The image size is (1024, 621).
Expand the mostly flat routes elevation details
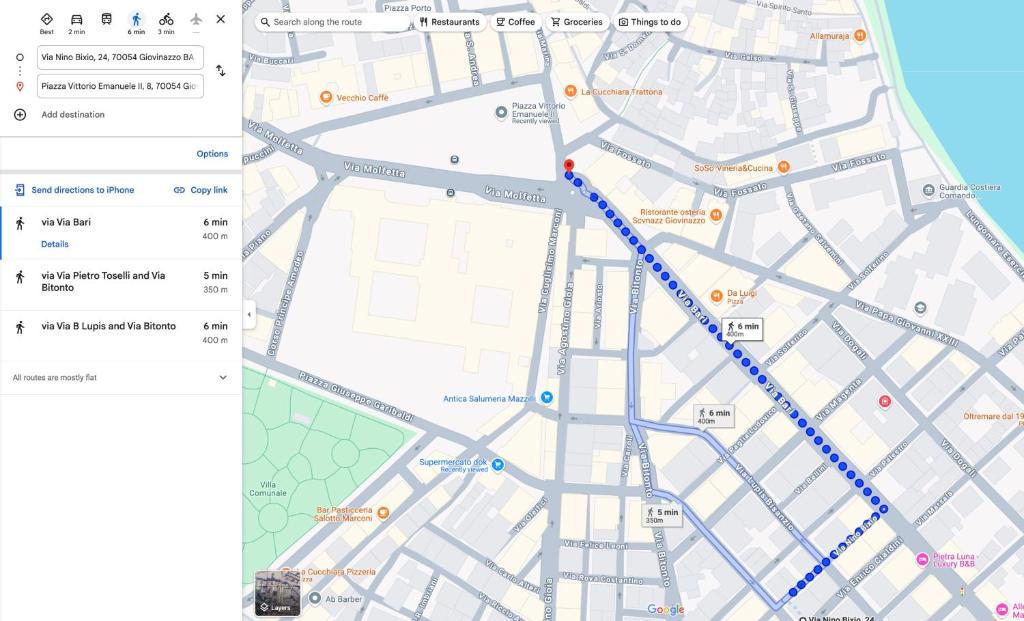point(222,378)
